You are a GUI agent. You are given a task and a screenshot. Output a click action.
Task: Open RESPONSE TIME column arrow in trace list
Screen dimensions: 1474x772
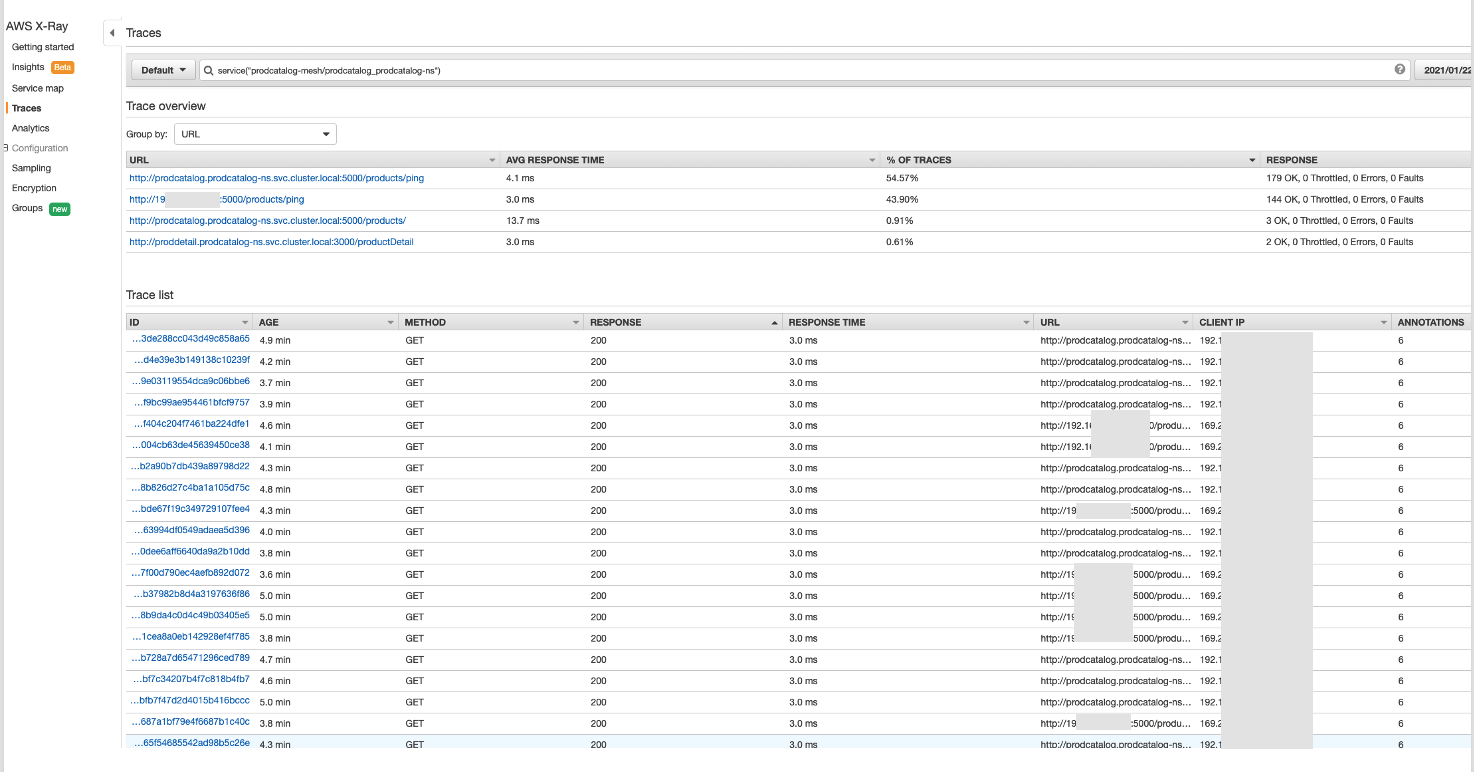tap(1026, 322)
